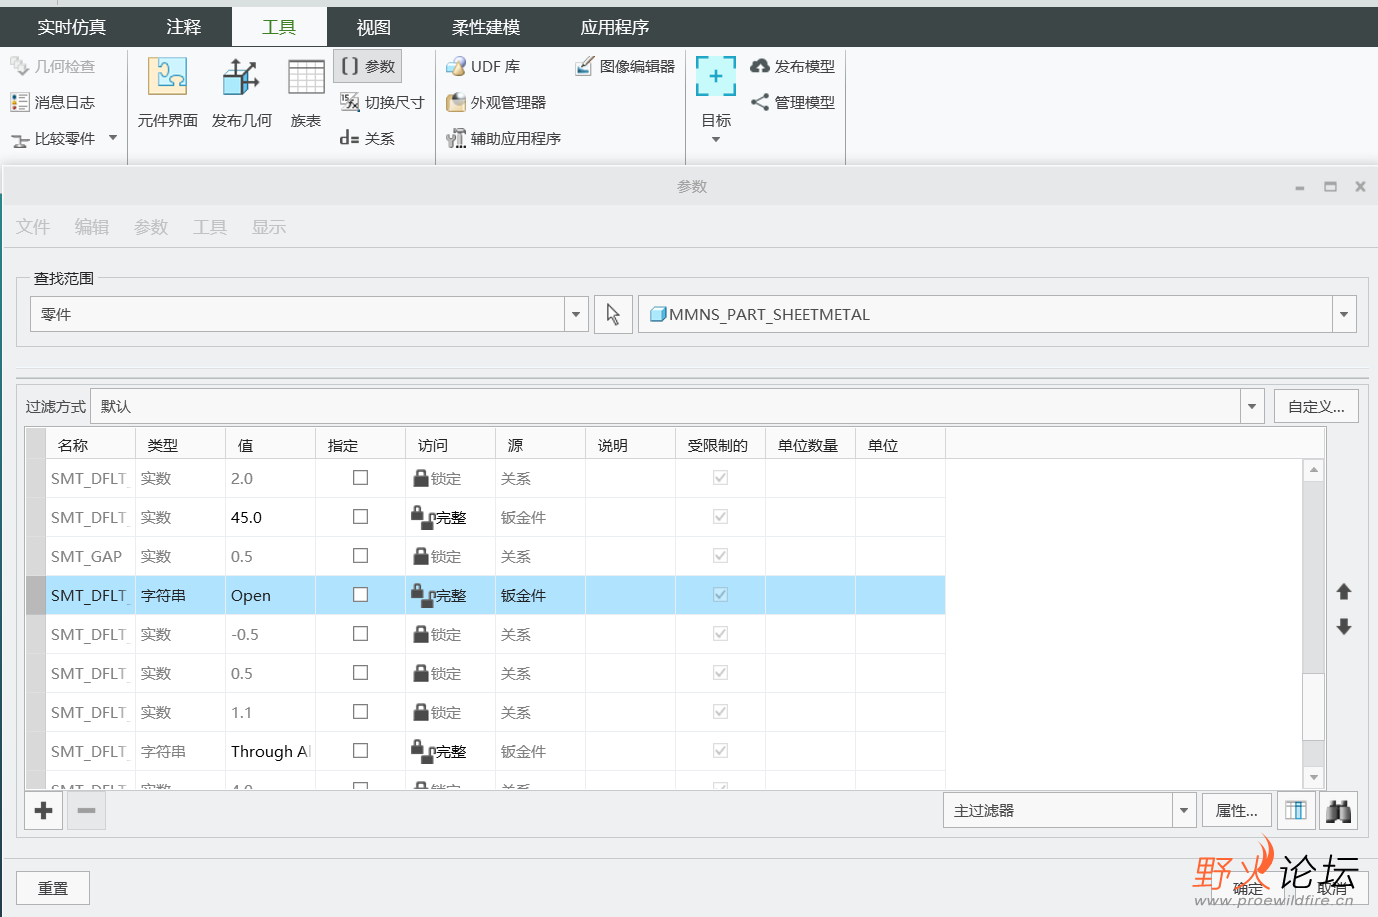Open the 参数 parameters tool in ribbon
1378x917 pixels.
pyautogui.click(x=368, y=66)
